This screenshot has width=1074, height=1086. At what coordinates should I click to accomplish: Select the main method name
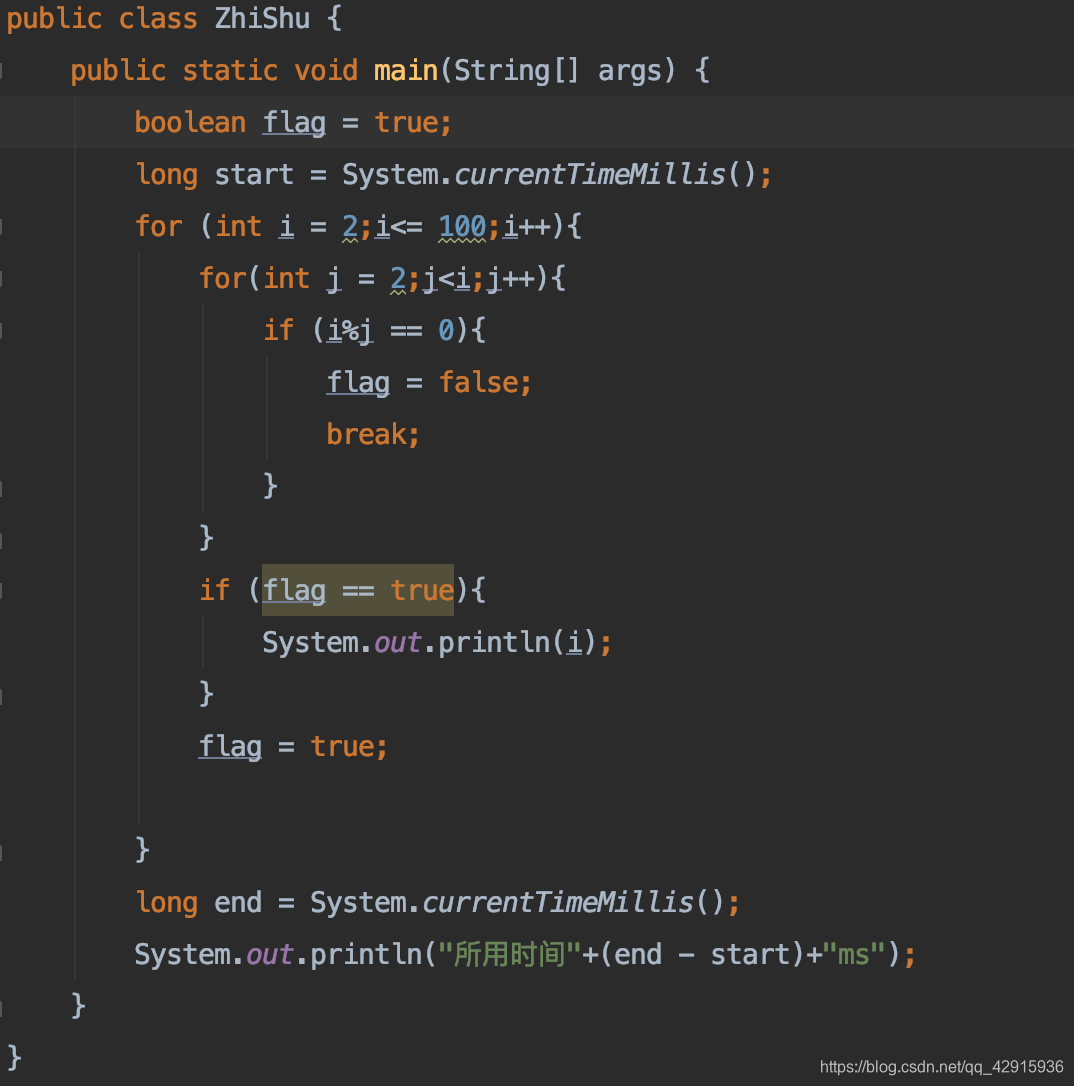pyautogui.click(x=404, y=70)
